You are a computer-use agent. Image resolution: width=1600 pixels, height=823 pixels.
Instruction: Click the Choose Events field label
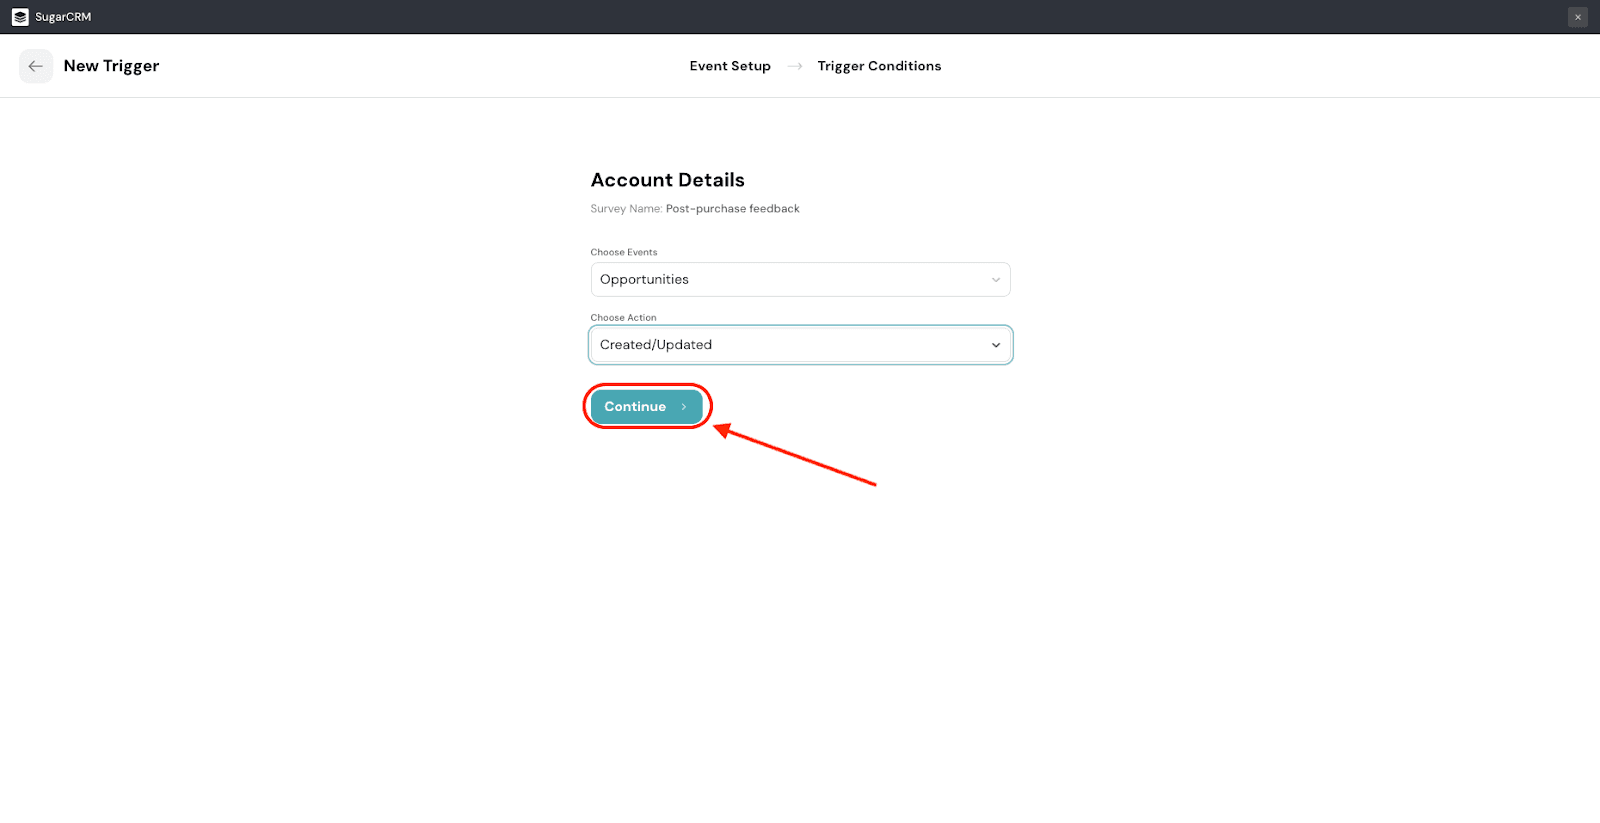point(624,252)
